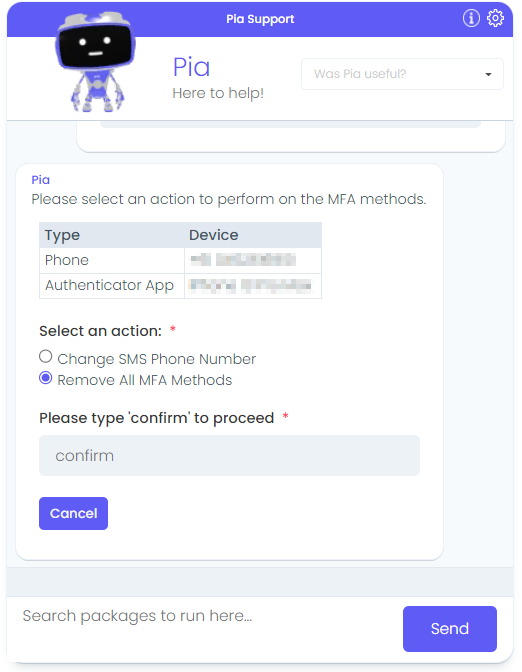Click the Device column header
Screen dimensions: 522x672
(x=213, y=235)
